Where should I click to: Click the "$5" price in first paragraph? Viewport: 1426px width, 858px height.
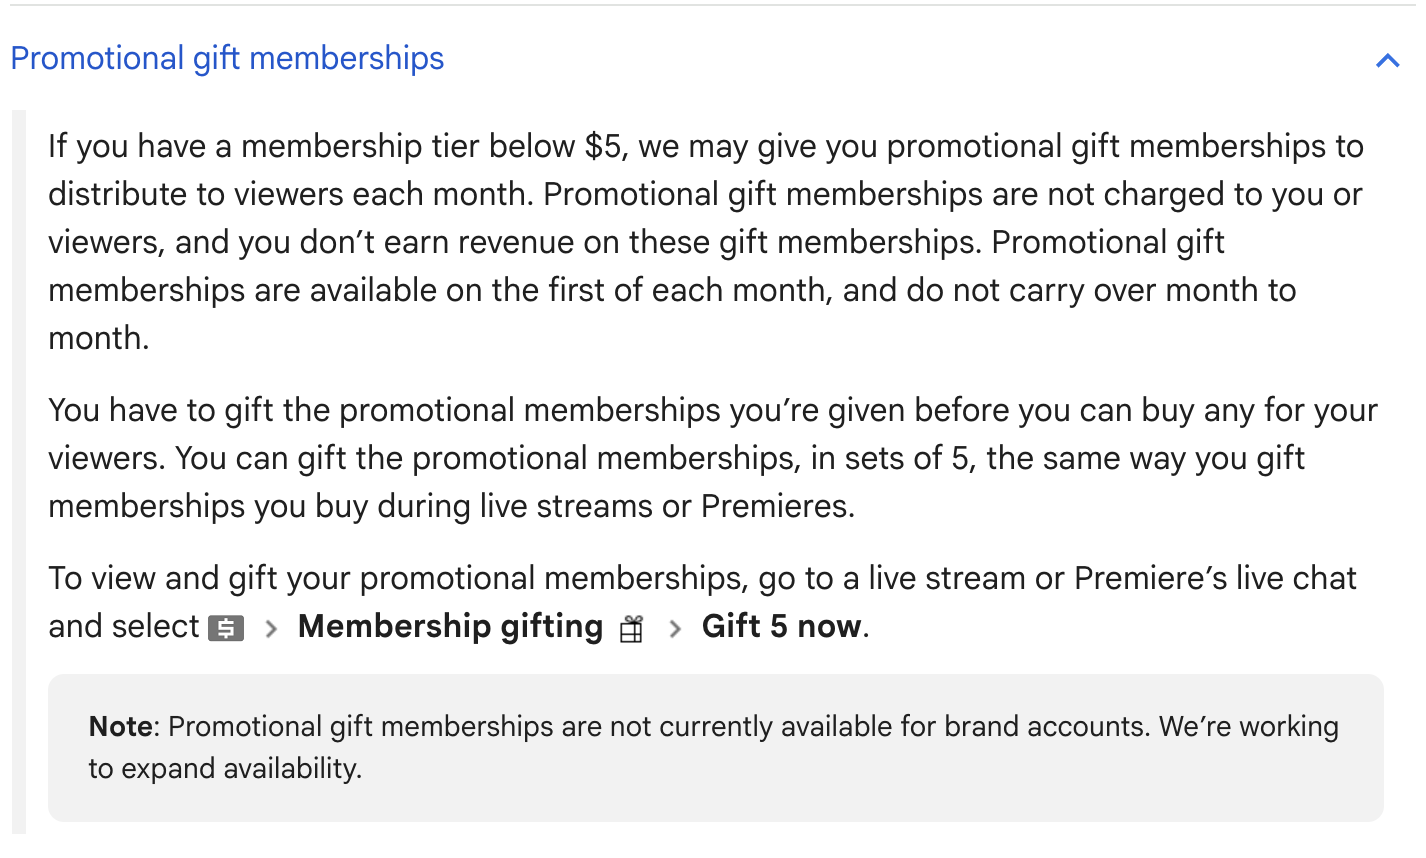pos(605,146)
